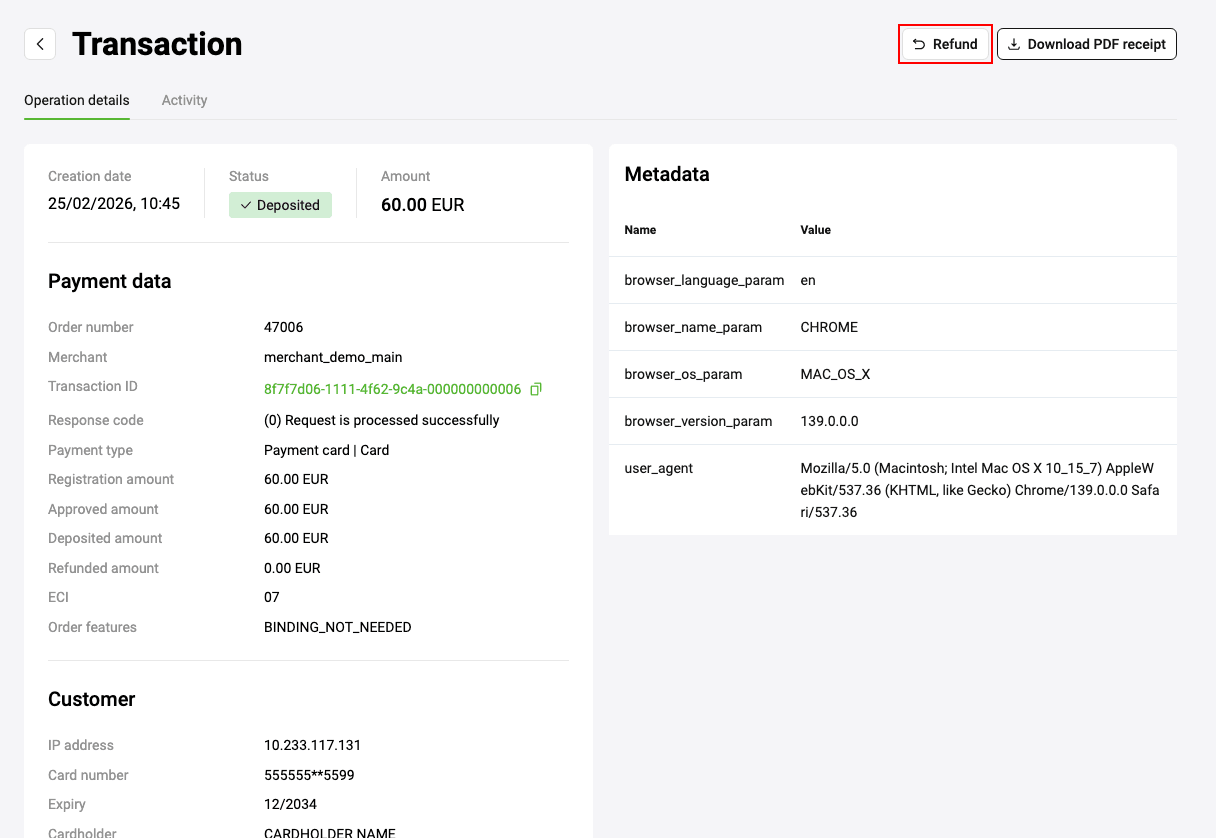Click the CHROME browser name value
Viewport: 1216px width, 838px height.
click(829, 327)
